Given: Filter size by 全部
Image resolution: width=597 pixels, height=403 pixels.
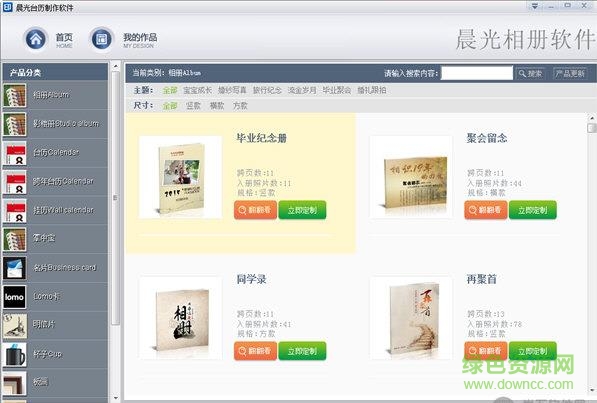Looking at the screenshot, I should 170,106.
